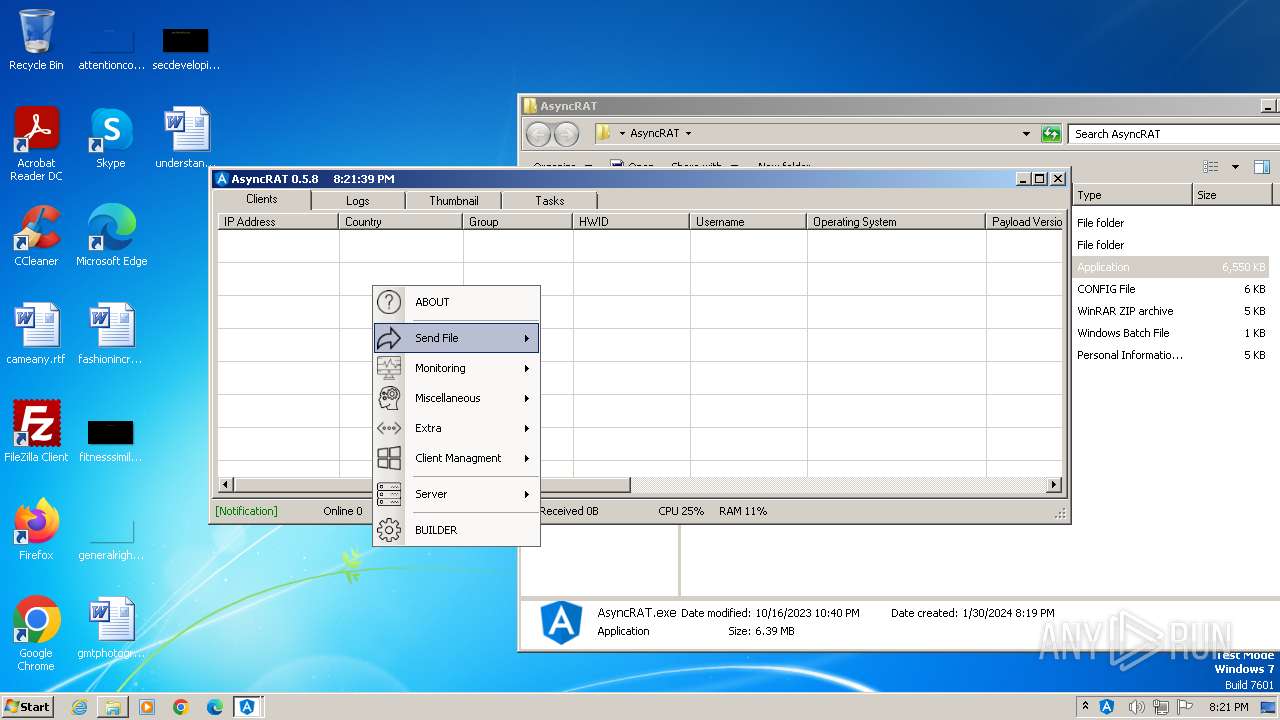Click Chrome taskbar icon

pos(181,707)
